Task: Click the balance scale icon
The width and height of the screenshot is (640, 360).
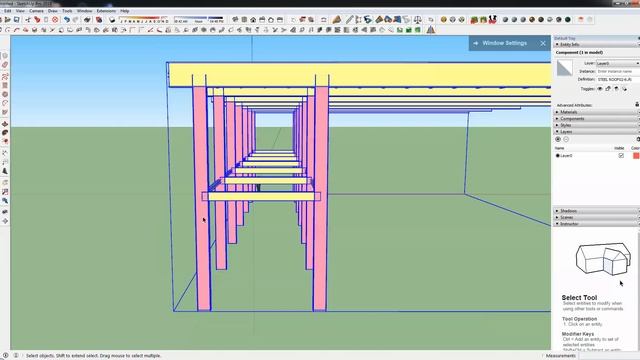Action: pyautogui.click(x=418, y=20)
